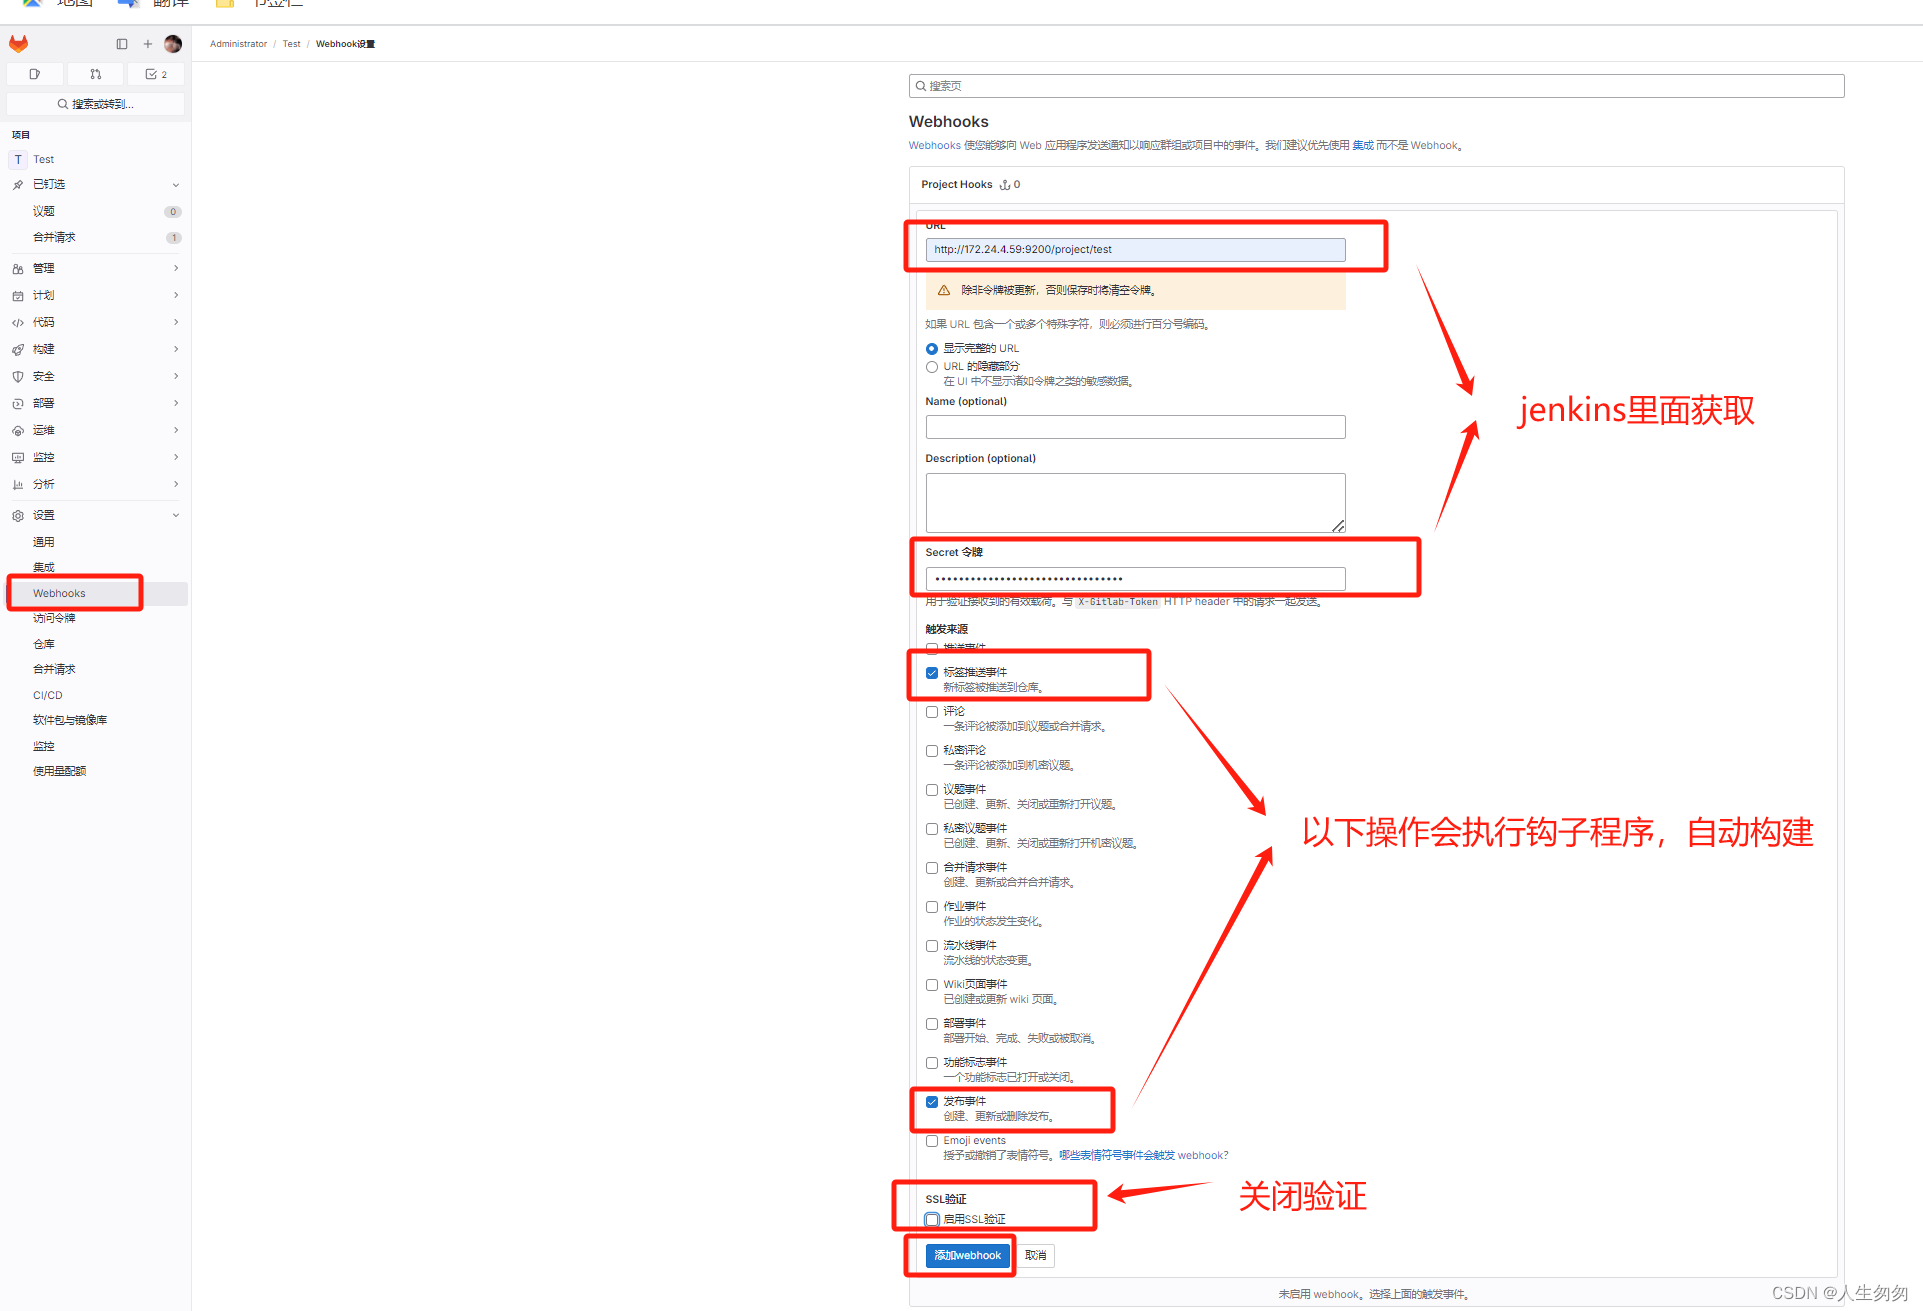
Task: Click the 集成 link in description
Action: (x=1362, y=146)
